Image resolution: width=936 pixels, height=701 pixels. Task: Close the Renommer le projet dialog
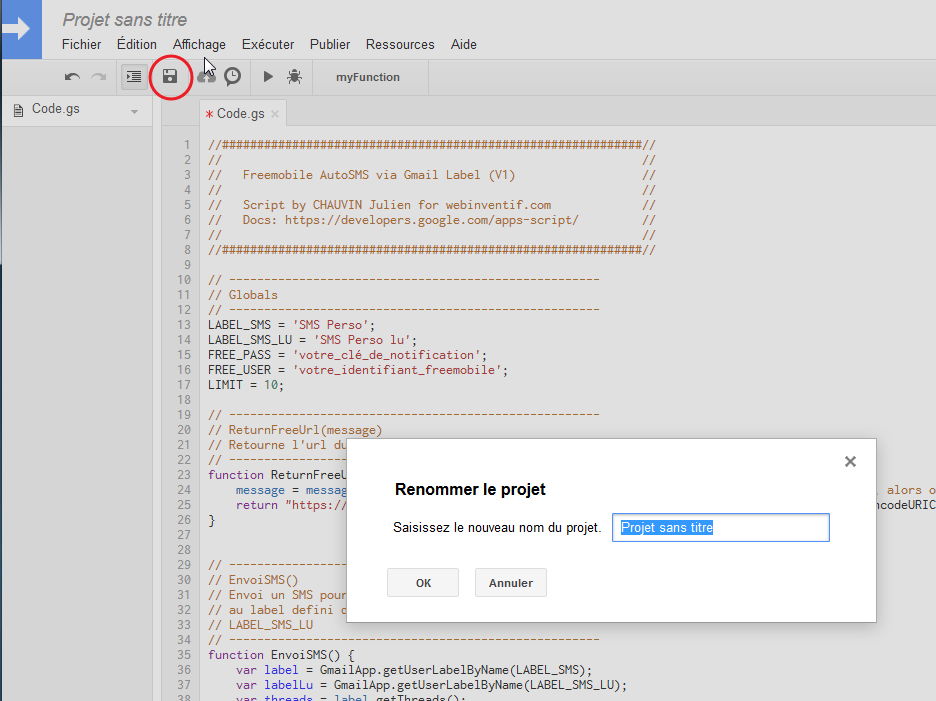pos(851,462)
